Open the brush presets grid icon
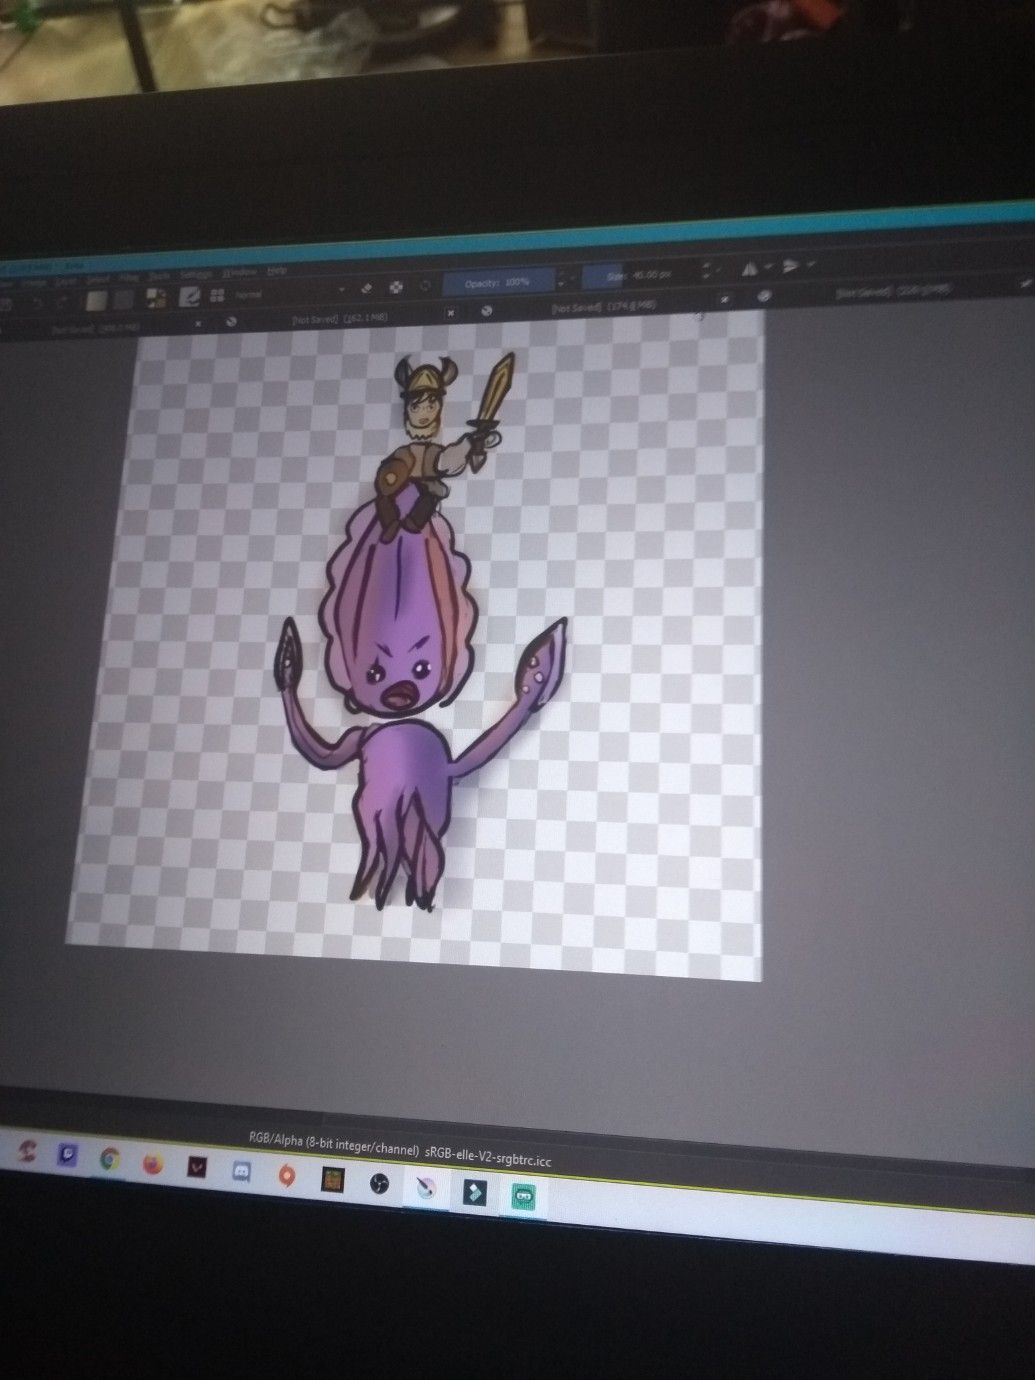Screen dimensions: 1035x1380 point(217,296)
